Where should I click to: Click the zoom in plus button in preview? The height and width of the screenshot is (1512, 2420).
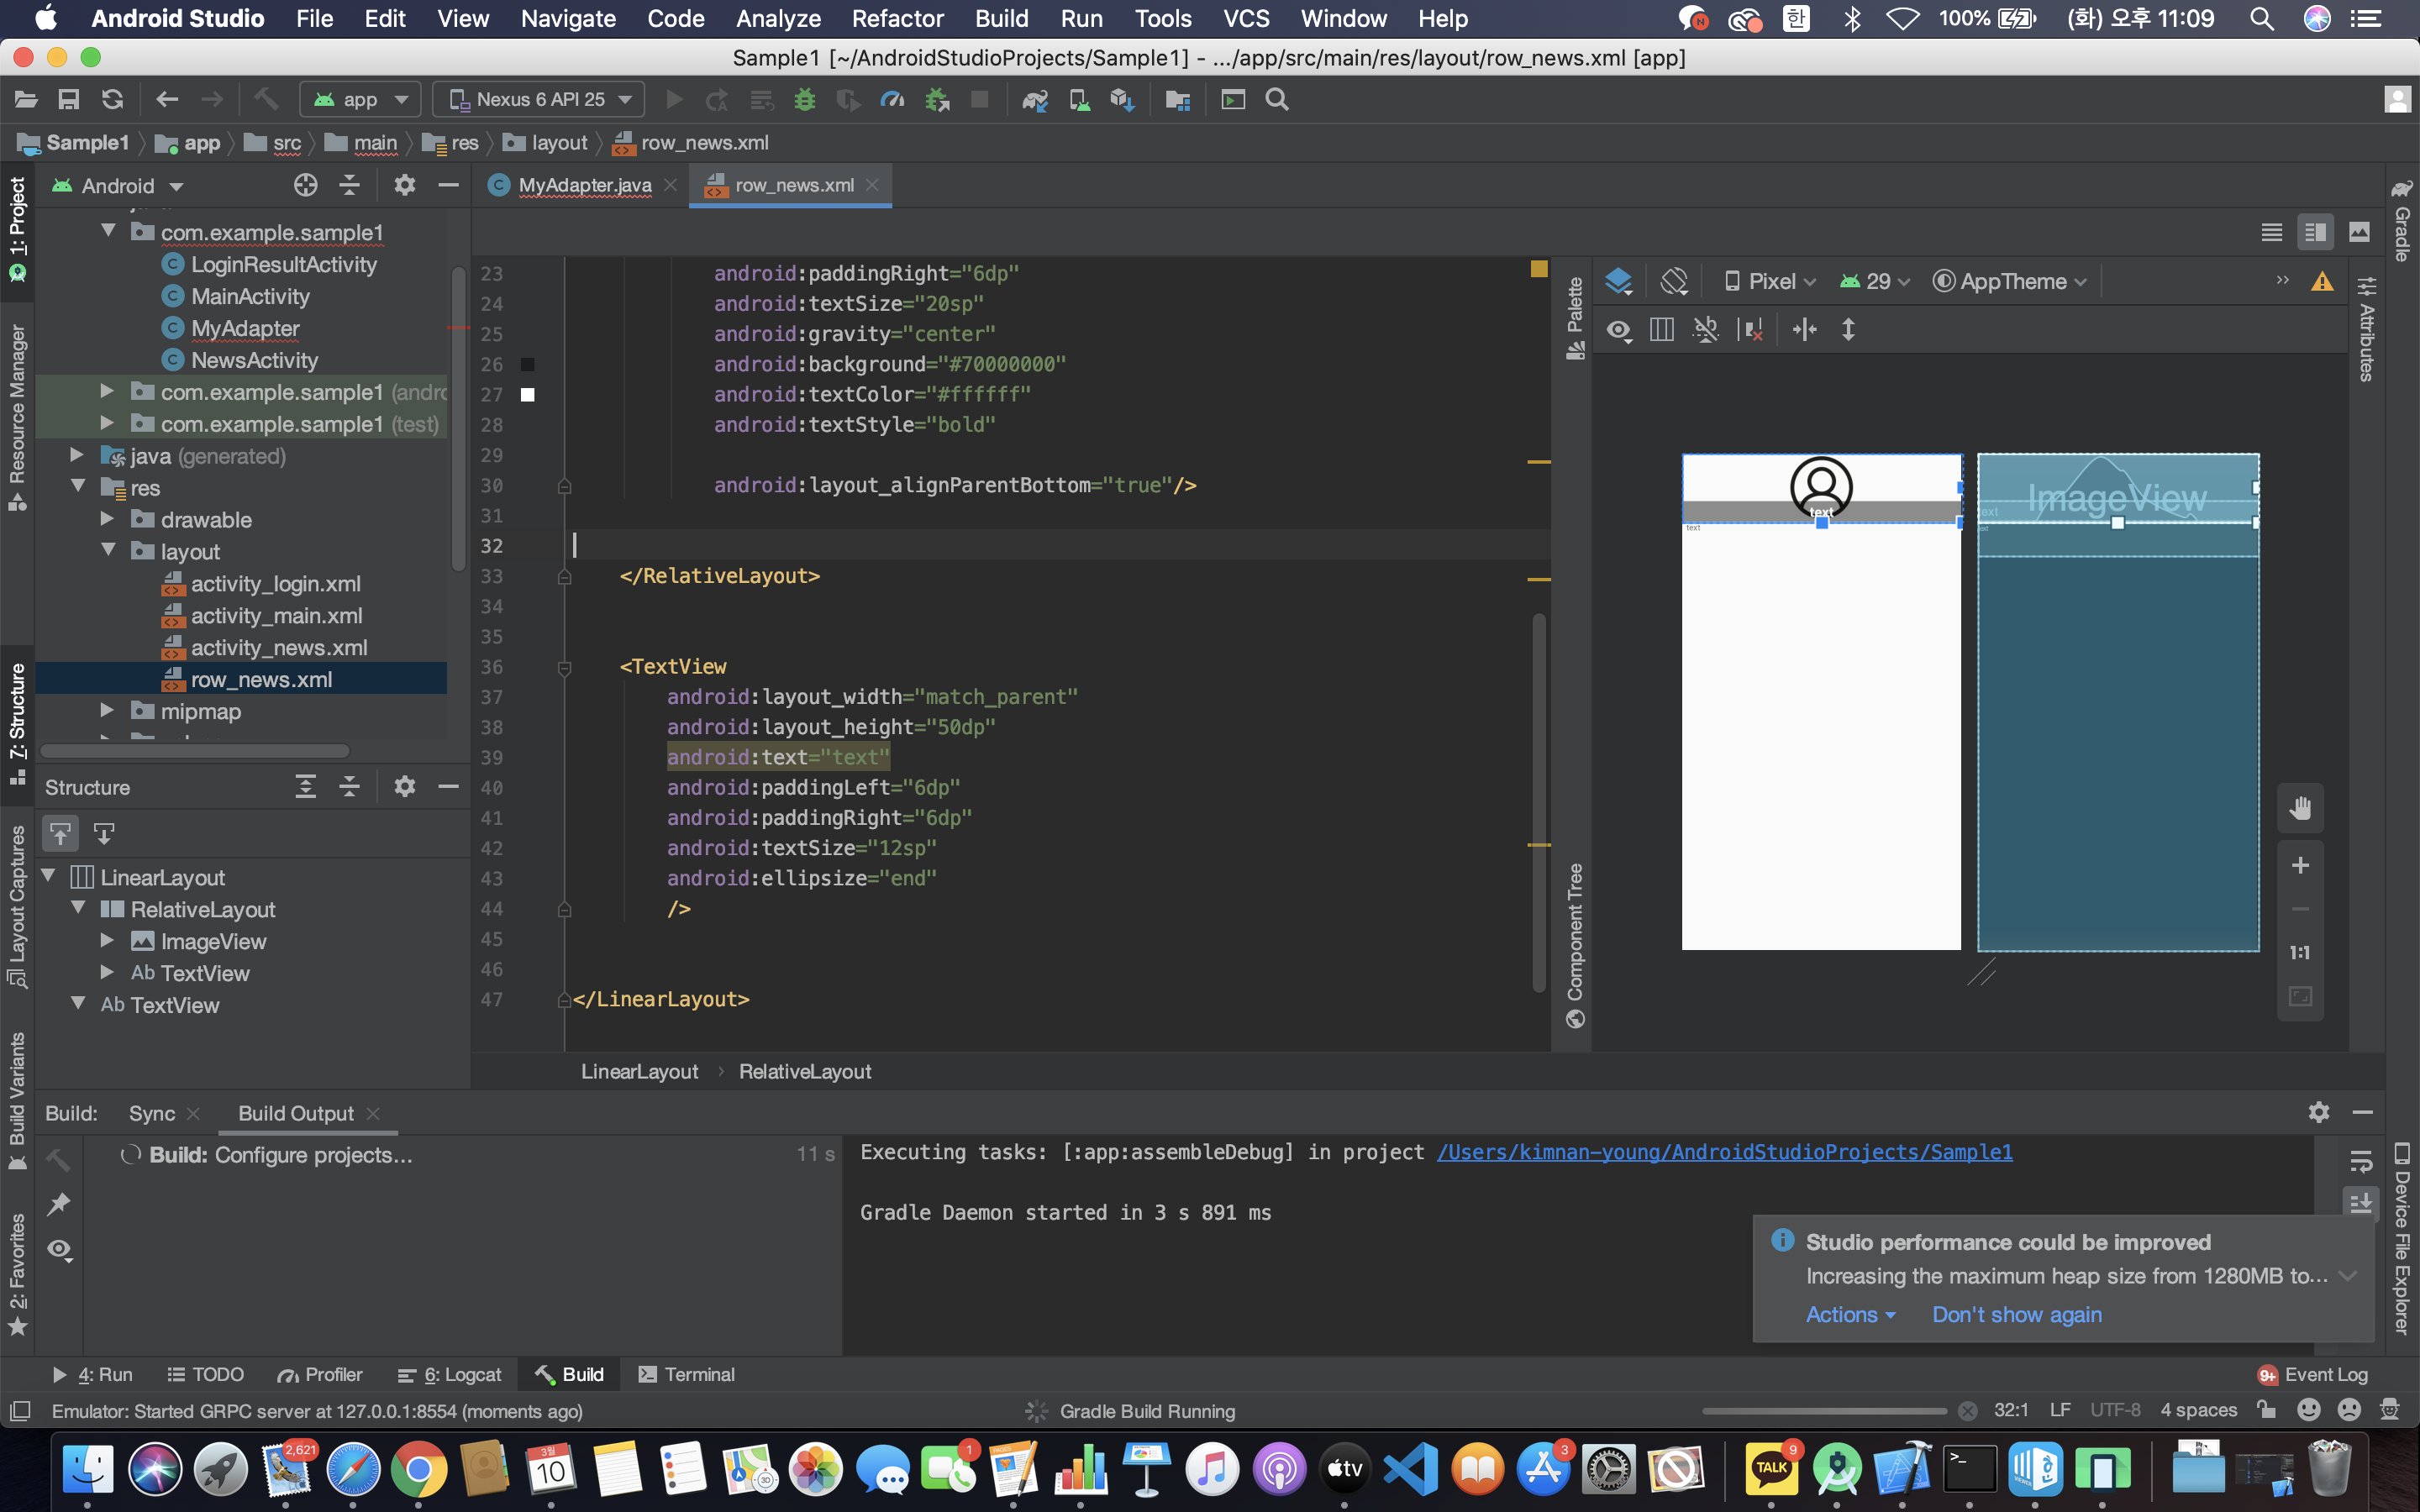point(2300,865)
